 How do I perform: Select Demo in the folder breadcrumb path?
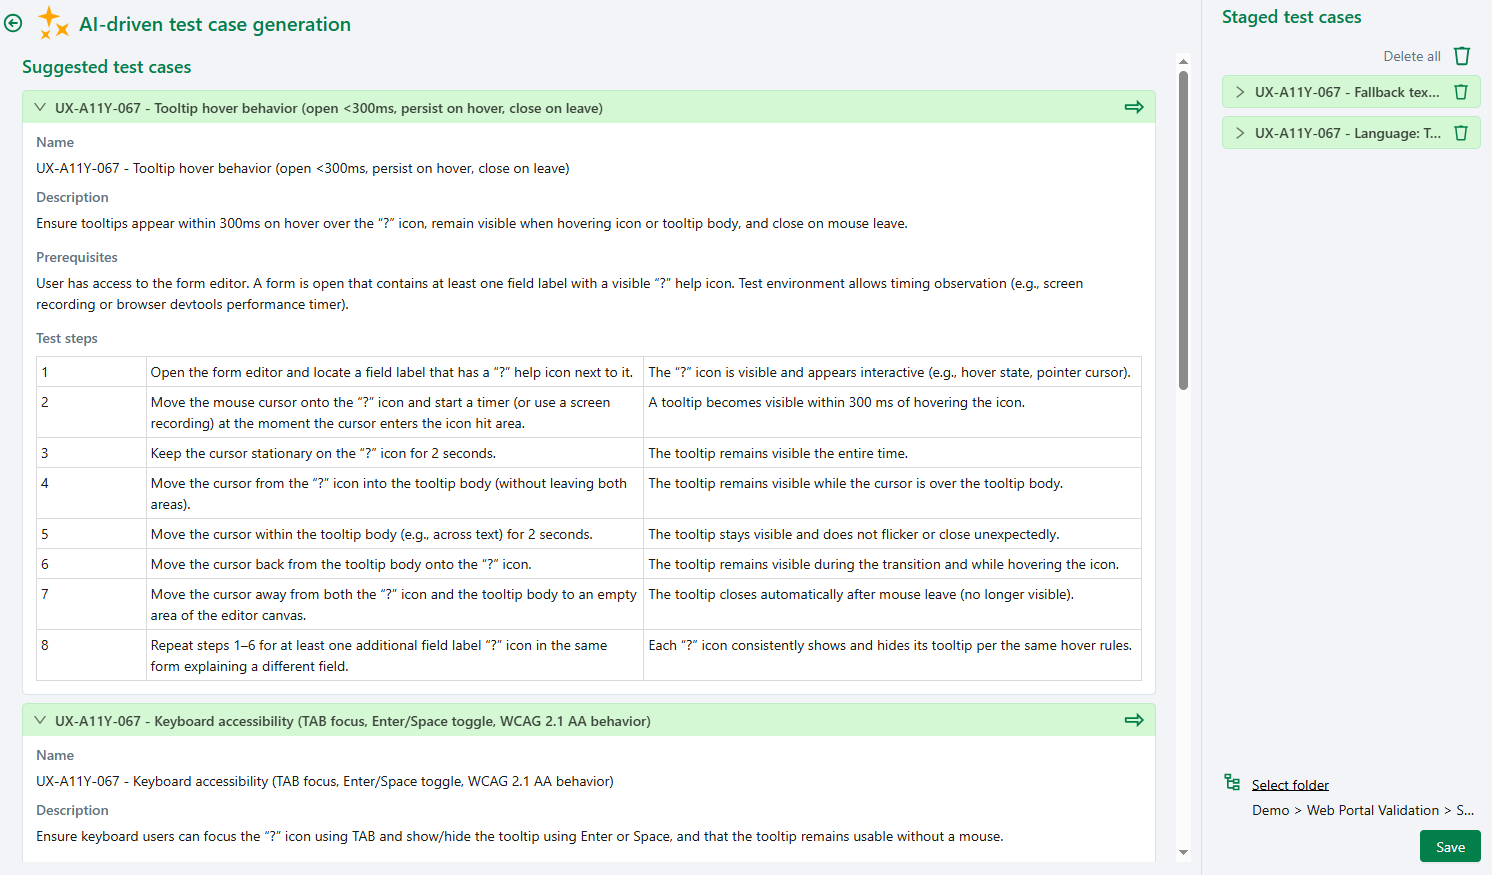tap(1270, 810)
